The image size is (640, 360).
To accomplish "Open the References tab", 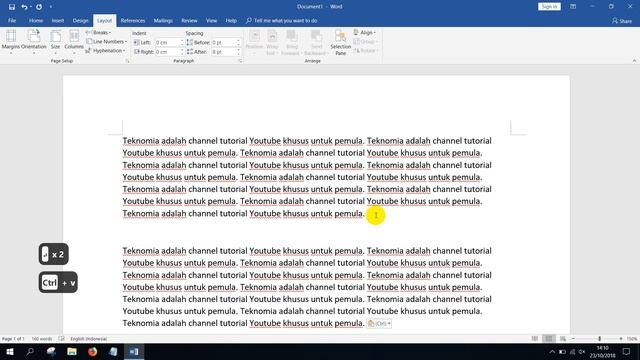I will point(133,20).
